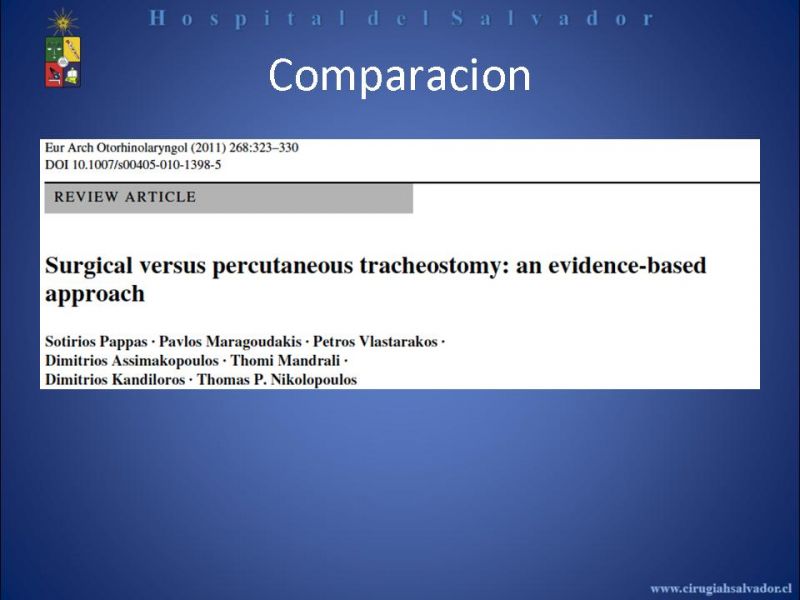Click the author name Thomi Mandrali
Image resolution: width=800 pixels, height=600 pixels.
(x=285, y=361)
